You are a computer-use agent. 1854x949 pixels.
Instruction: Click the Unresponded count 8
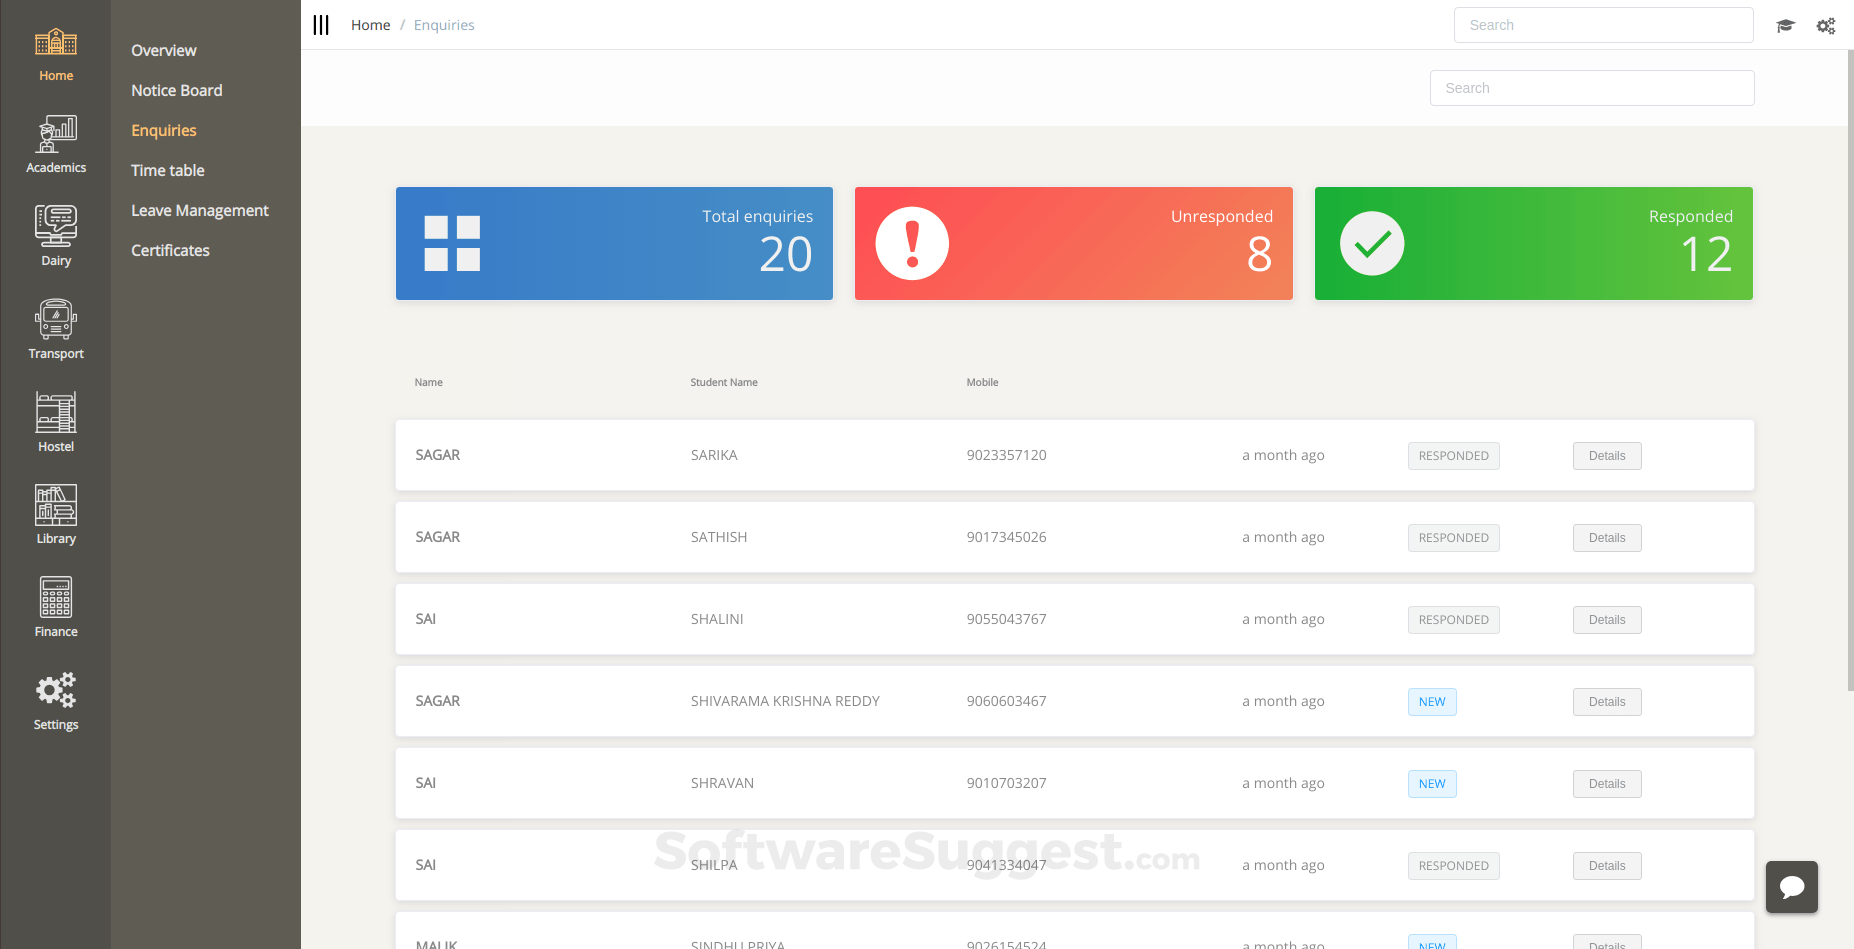pyautogui.click(x=1260, y=255)
